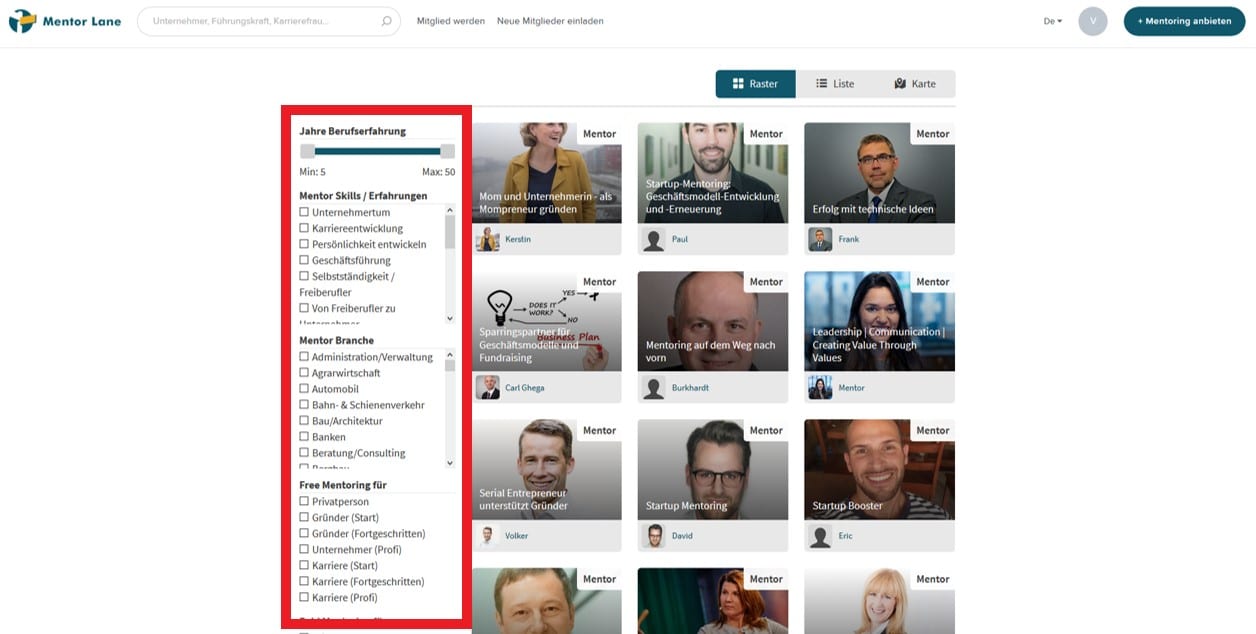1256x634 pixels.
Task: Check the Beratung/Consulting checkbox
Action: pos(304,453)
